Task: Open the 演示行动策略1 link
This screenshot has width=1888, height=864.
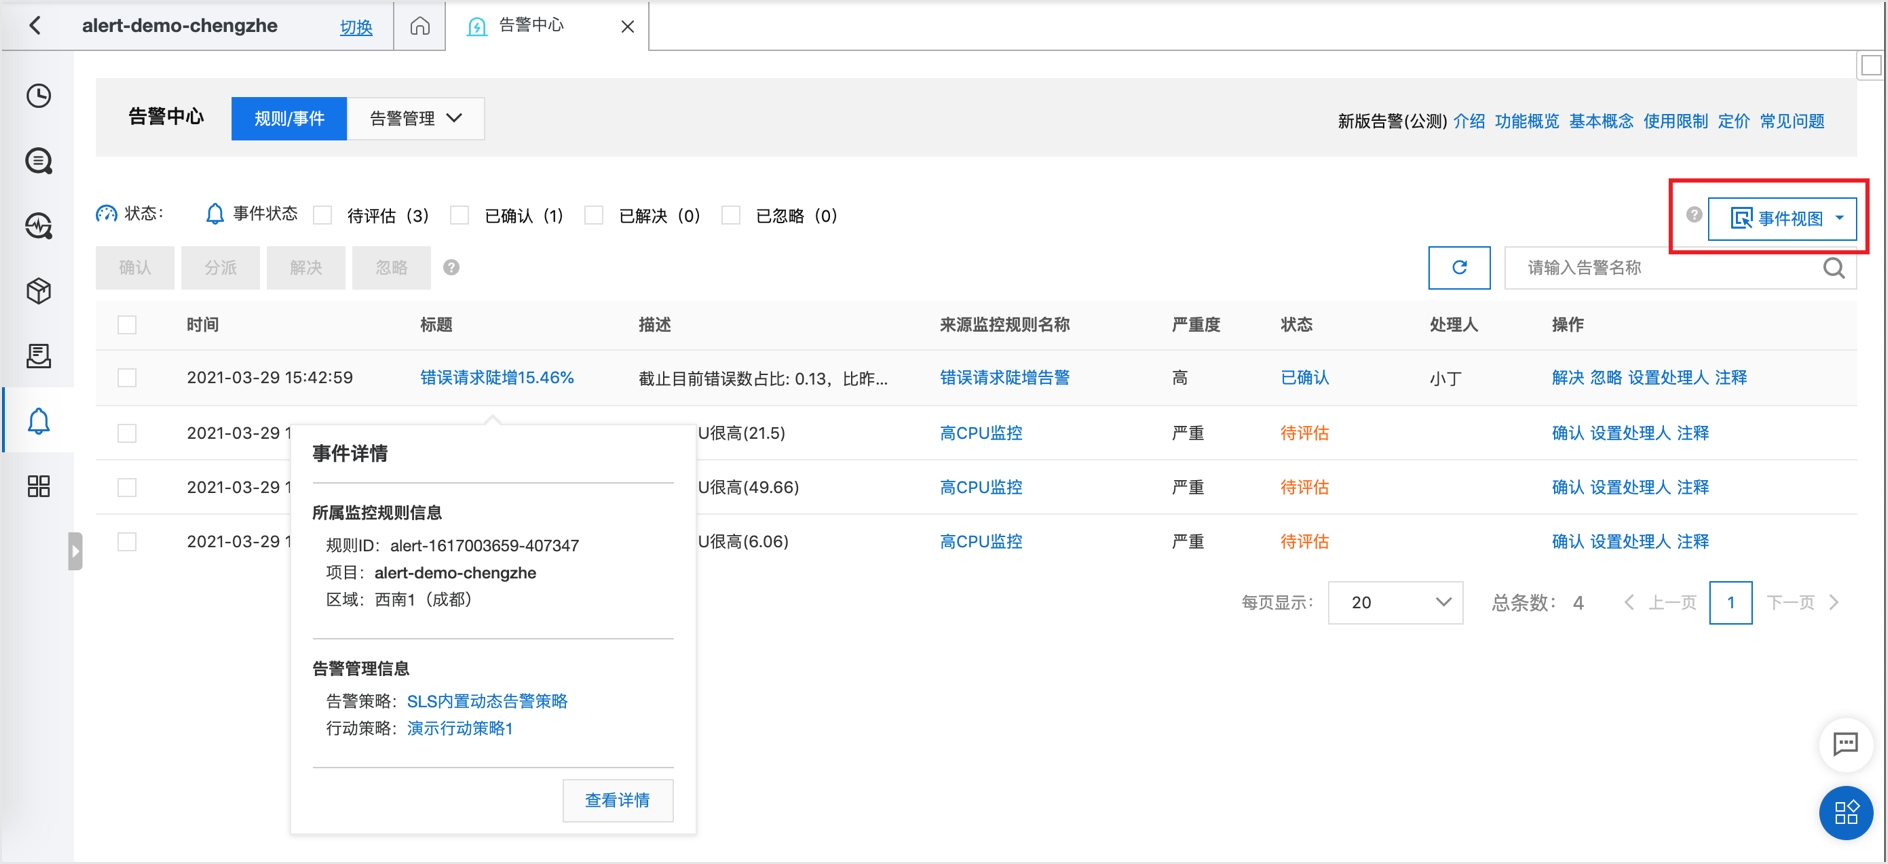Action: (x=460, y=728)
